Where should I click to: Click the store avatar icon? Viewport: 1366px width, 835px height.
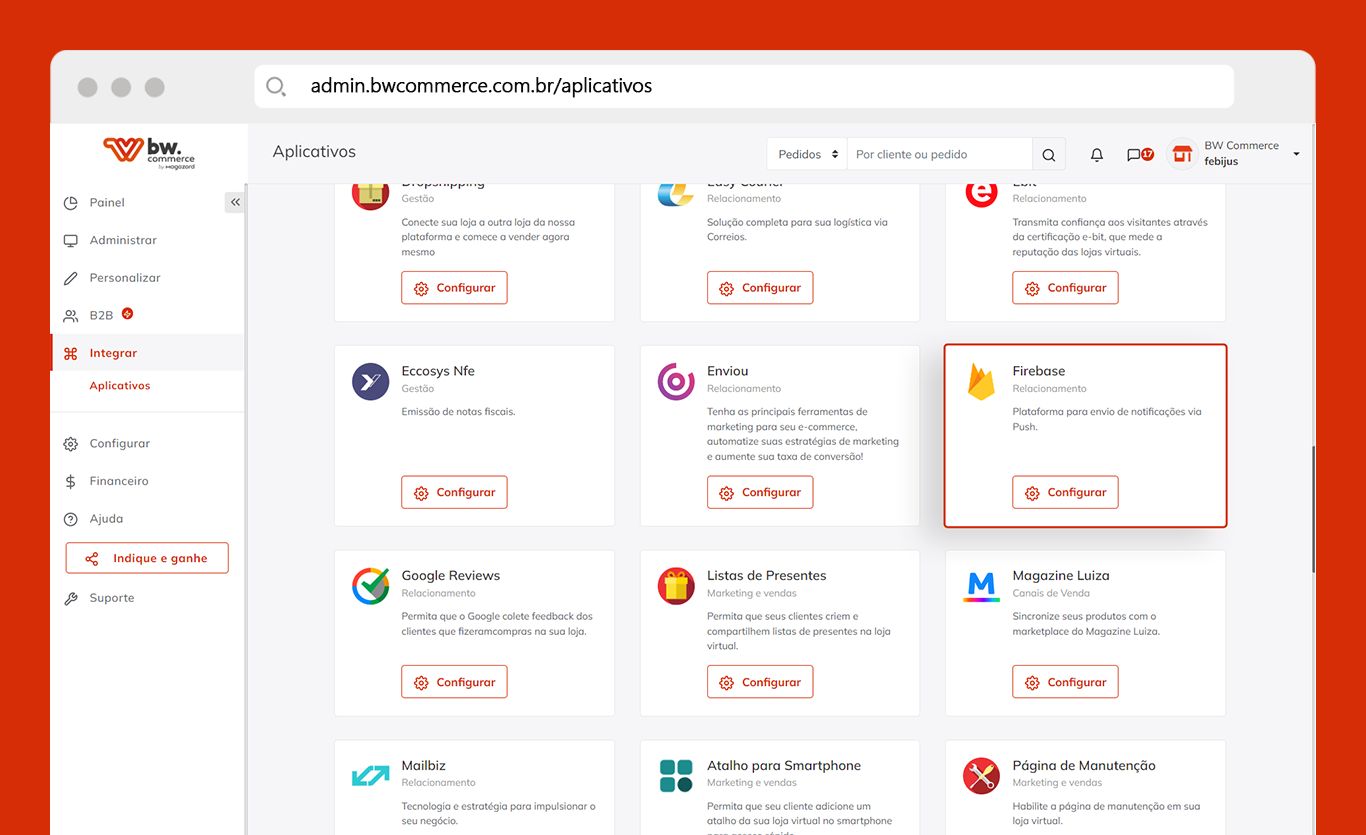click(1183, 154)
